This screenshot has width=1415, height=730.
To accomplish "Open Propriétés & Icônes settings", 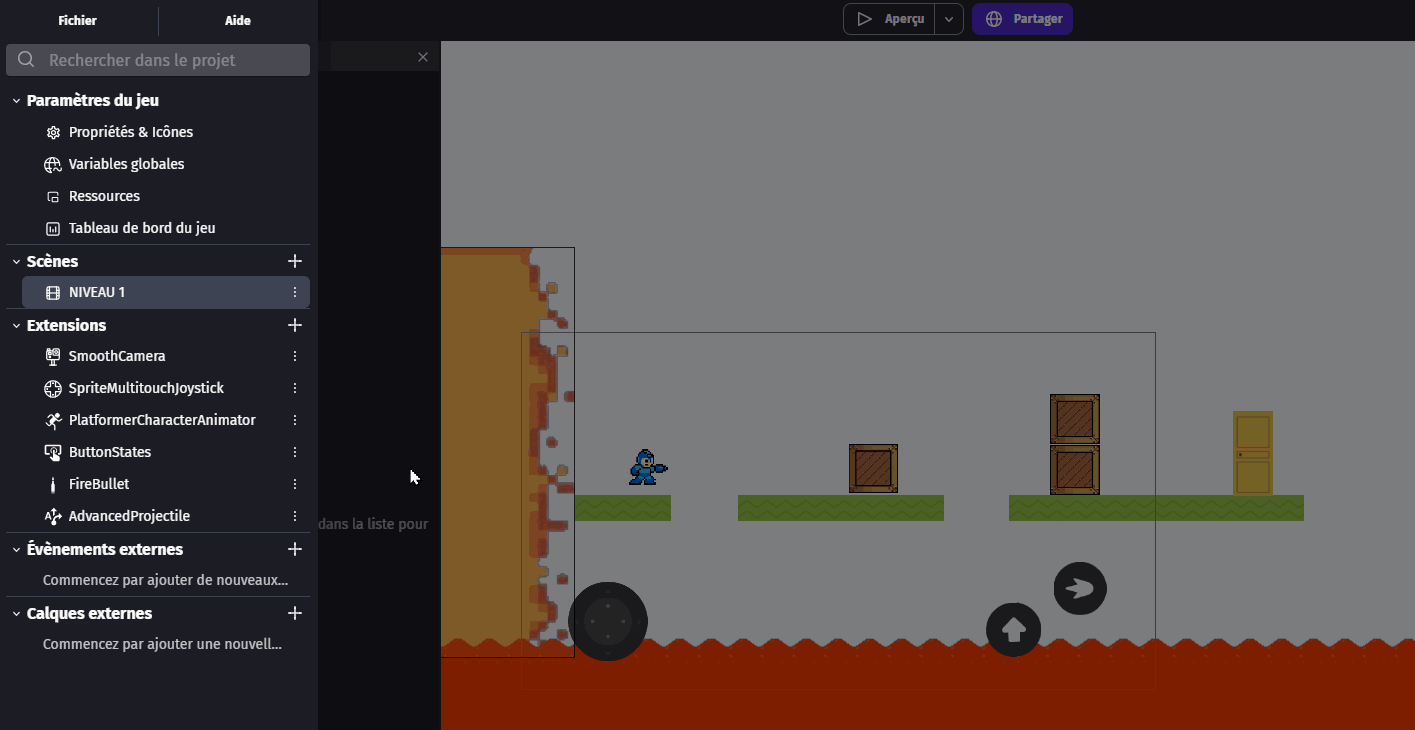I will coord(131,132).
